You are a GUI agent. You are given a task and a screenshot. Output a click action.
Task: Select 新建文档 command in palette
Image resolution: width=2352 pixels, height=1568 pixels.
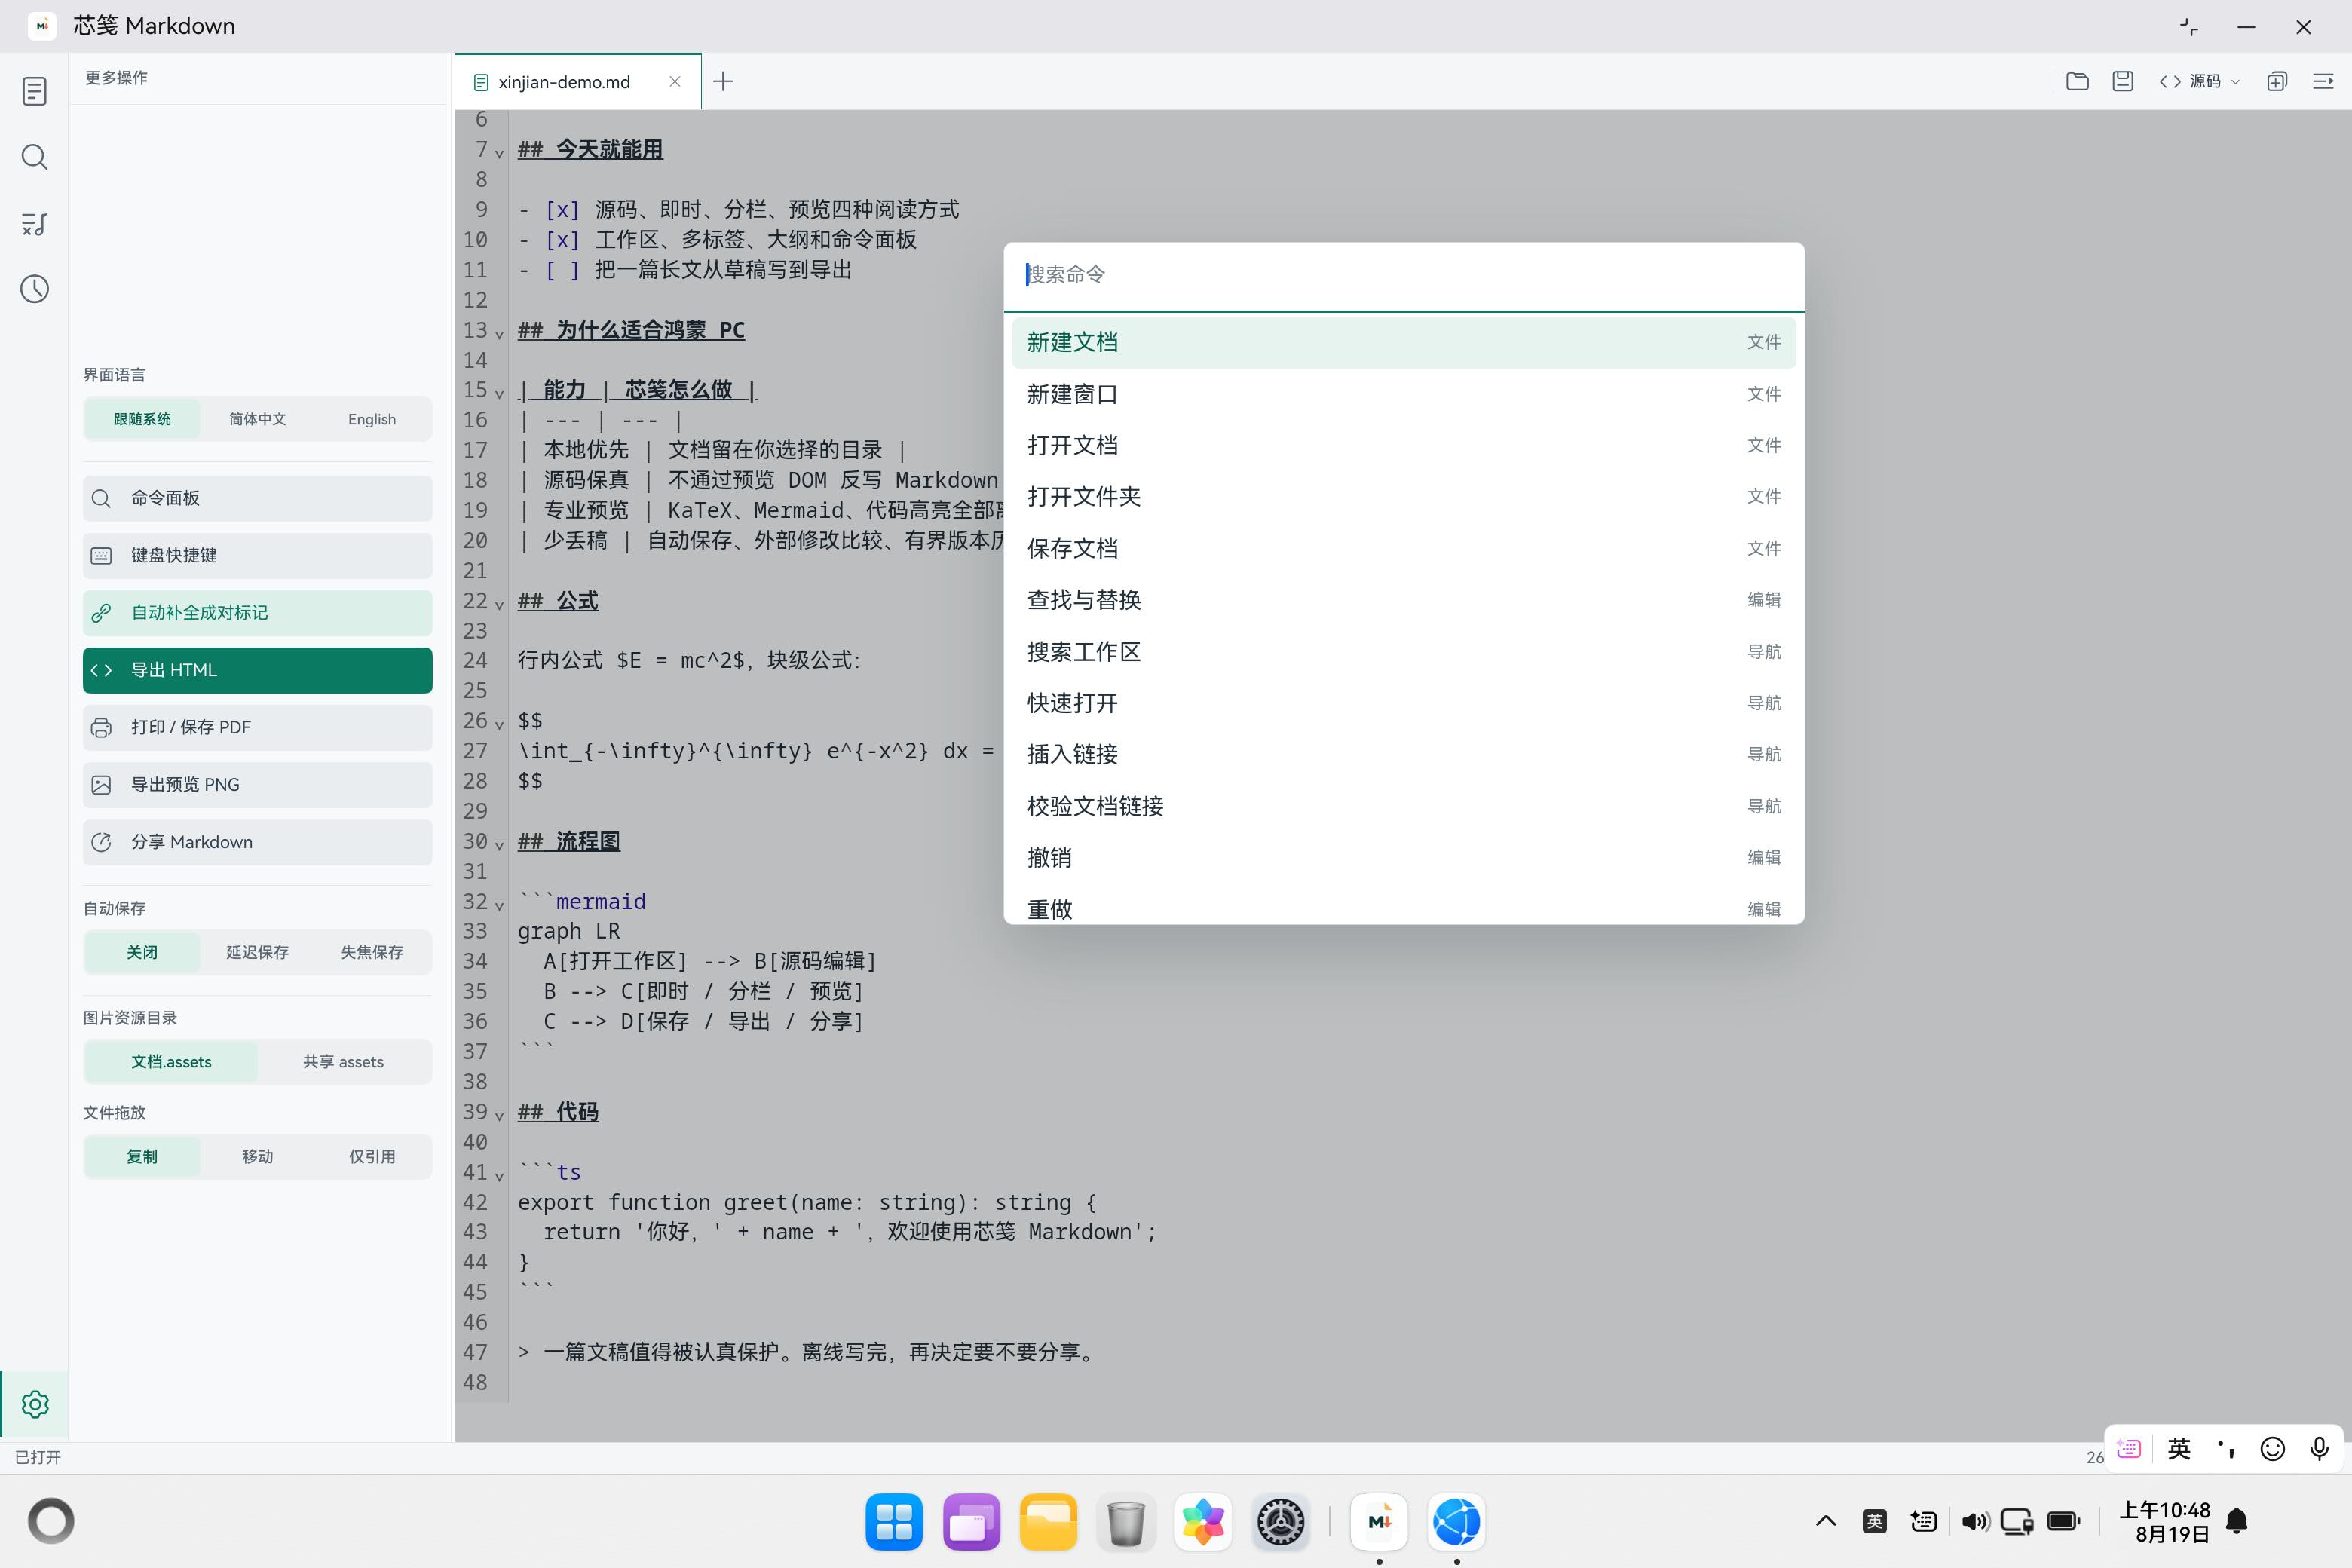1404,342
